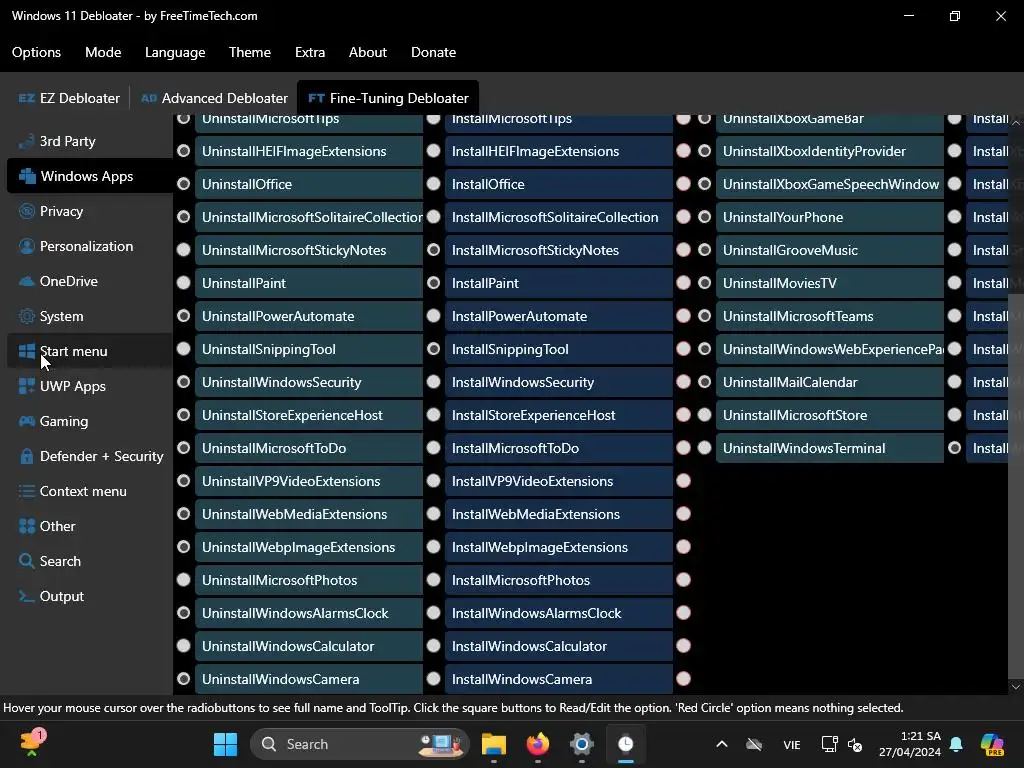Image resolution: width=1024 pixels, height=768 pixels.
Task: Open the clock app on the taskbar
Action: [x=625, y=744]
